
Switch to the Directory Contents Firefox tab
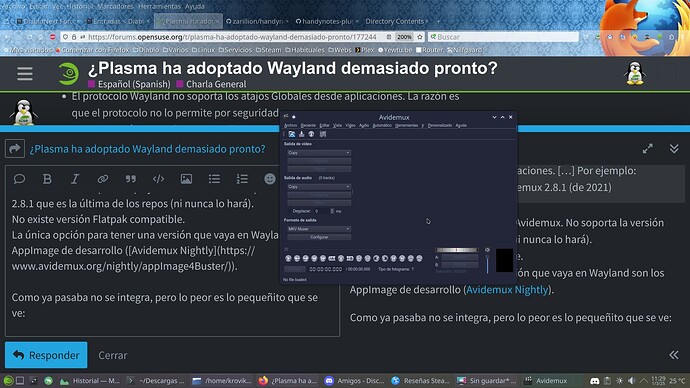pos(395,21)
